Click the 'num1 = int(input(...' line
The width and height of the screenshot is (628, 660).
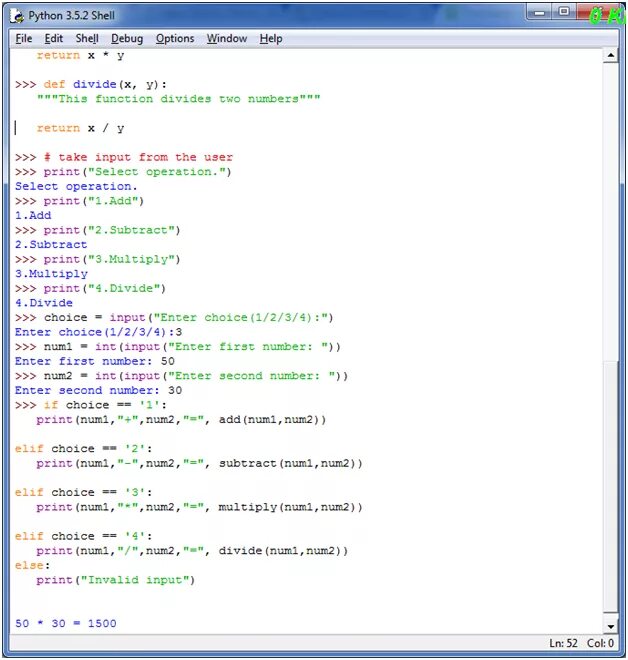(192, 347)
